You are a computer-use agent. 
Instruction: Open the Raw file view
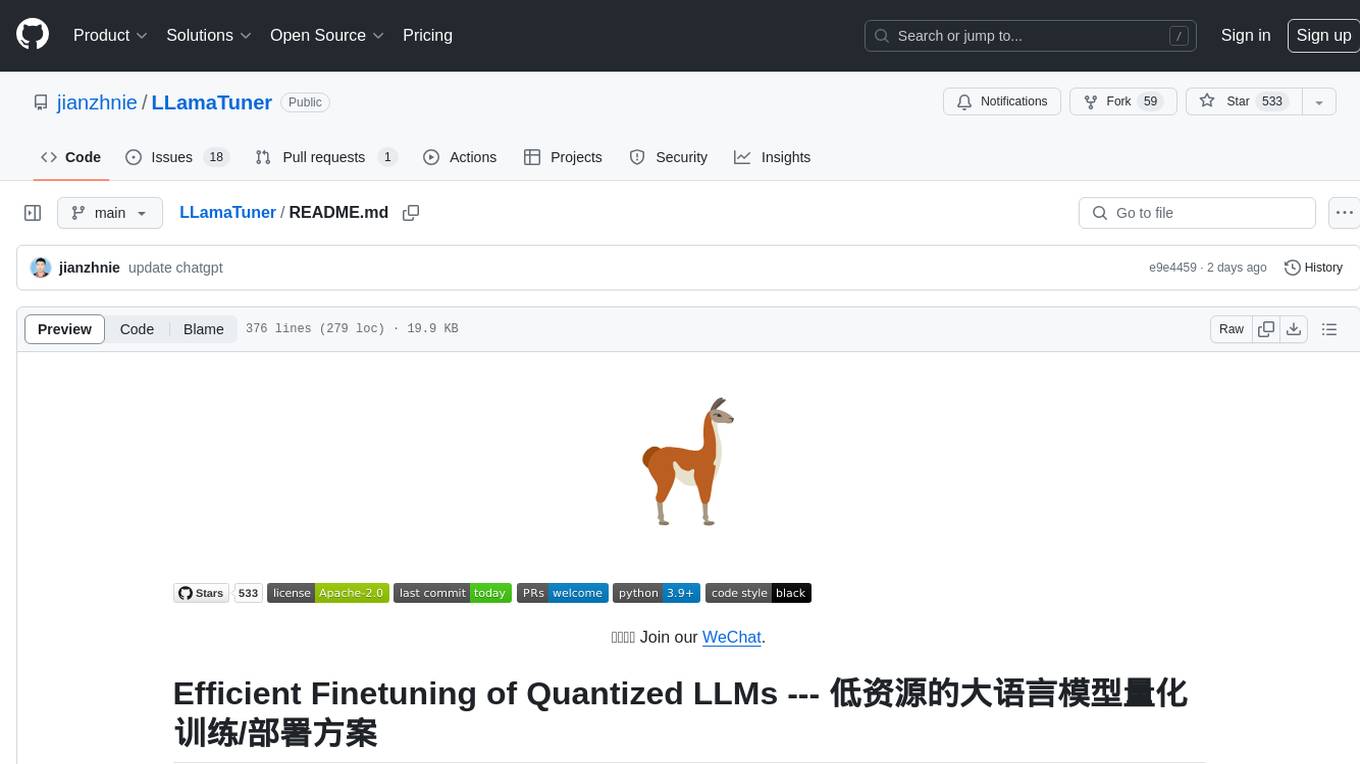(1231, 329)
